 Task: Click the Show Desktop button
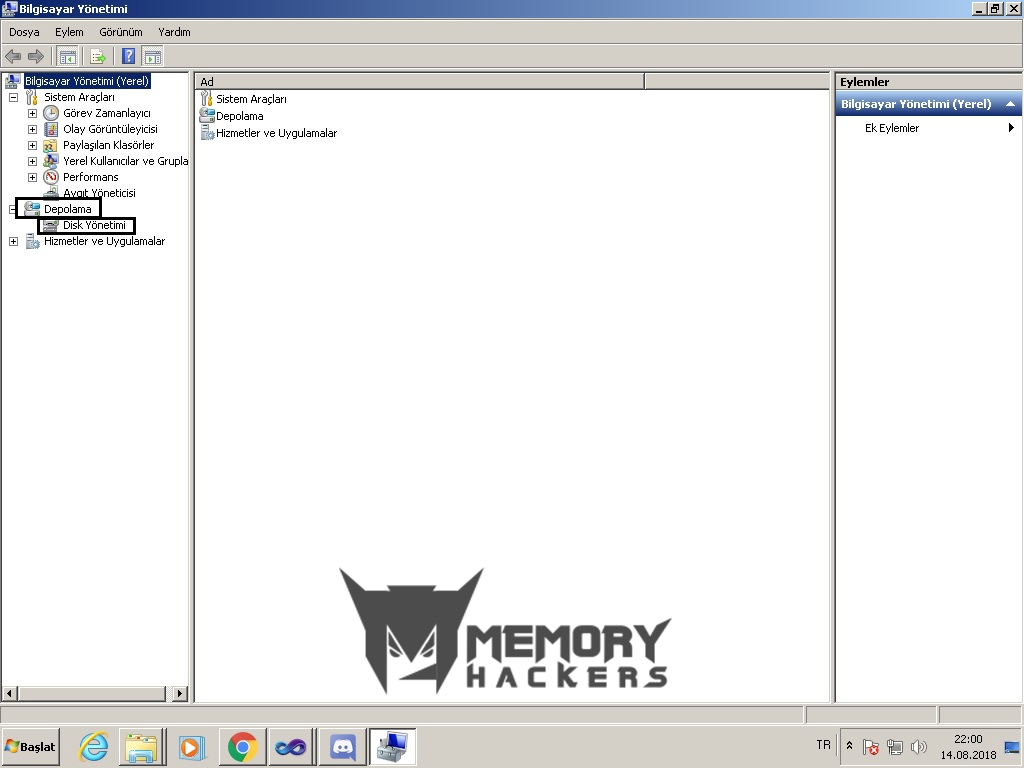(x=1012, y=747)
